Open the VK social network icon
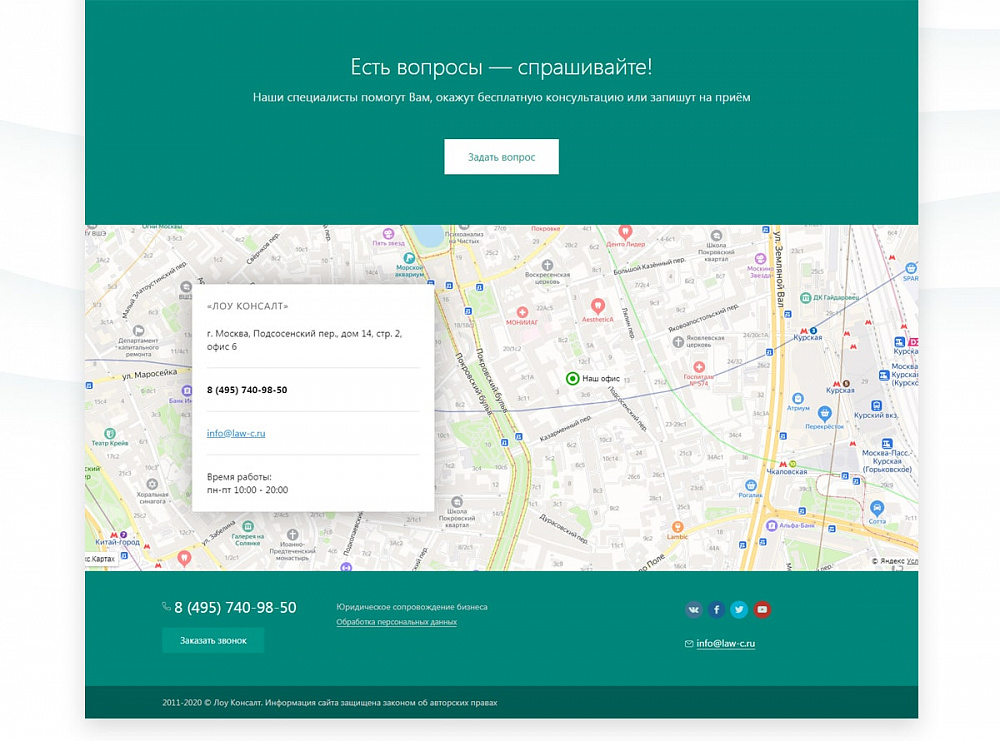 693,610
